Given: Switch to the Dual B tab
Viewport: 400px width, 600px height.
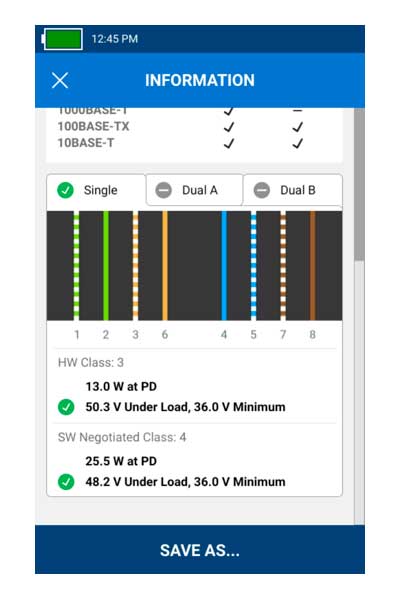Looking at the screenshot, I should [293, 190].
